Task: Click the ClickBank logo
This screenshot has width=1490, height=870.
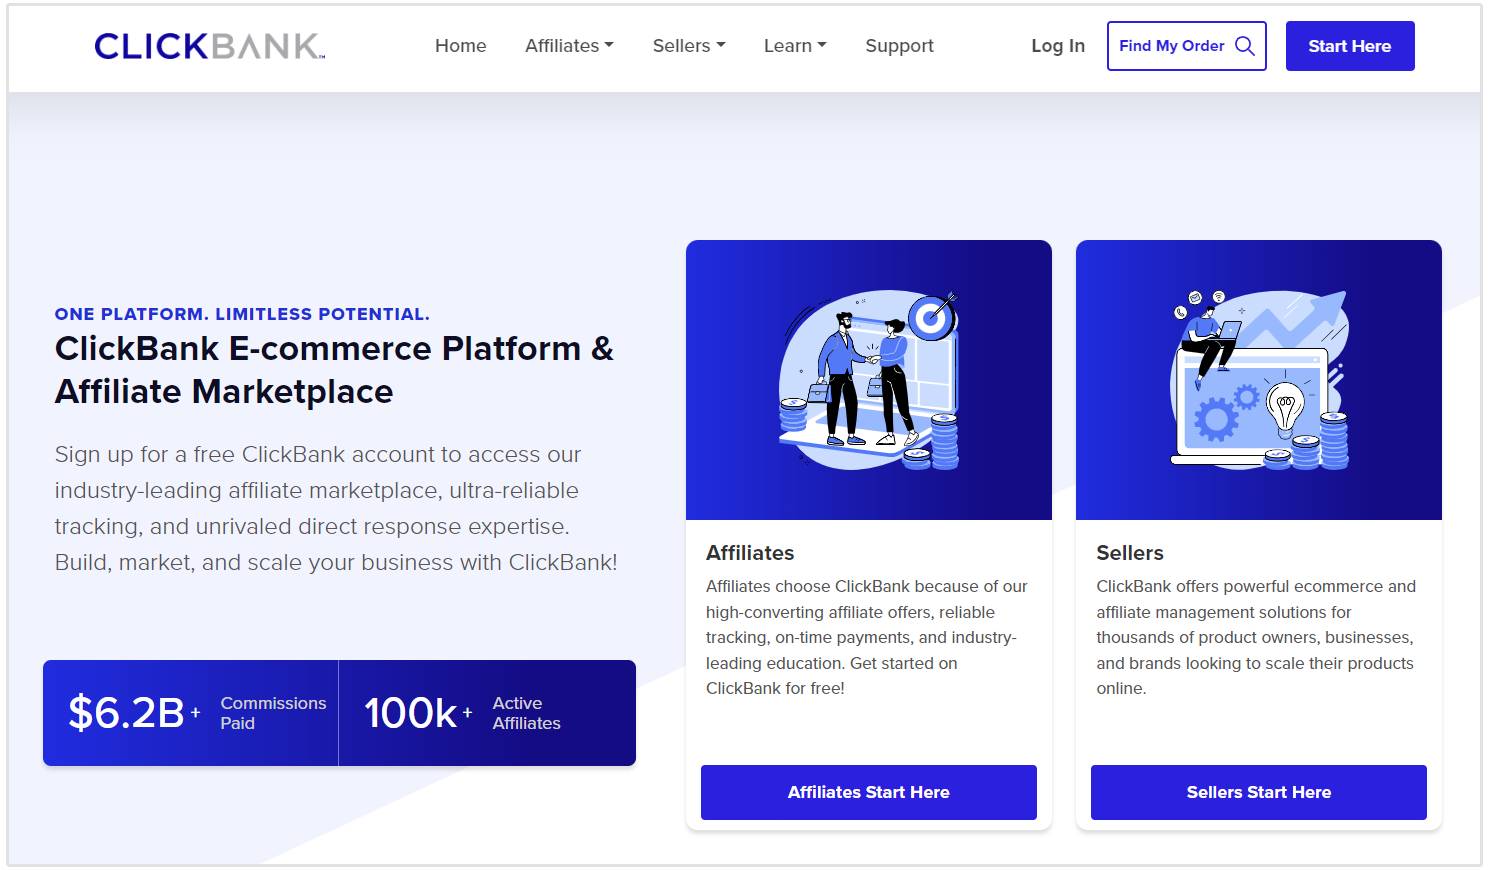Action: [x=209, y=46]
